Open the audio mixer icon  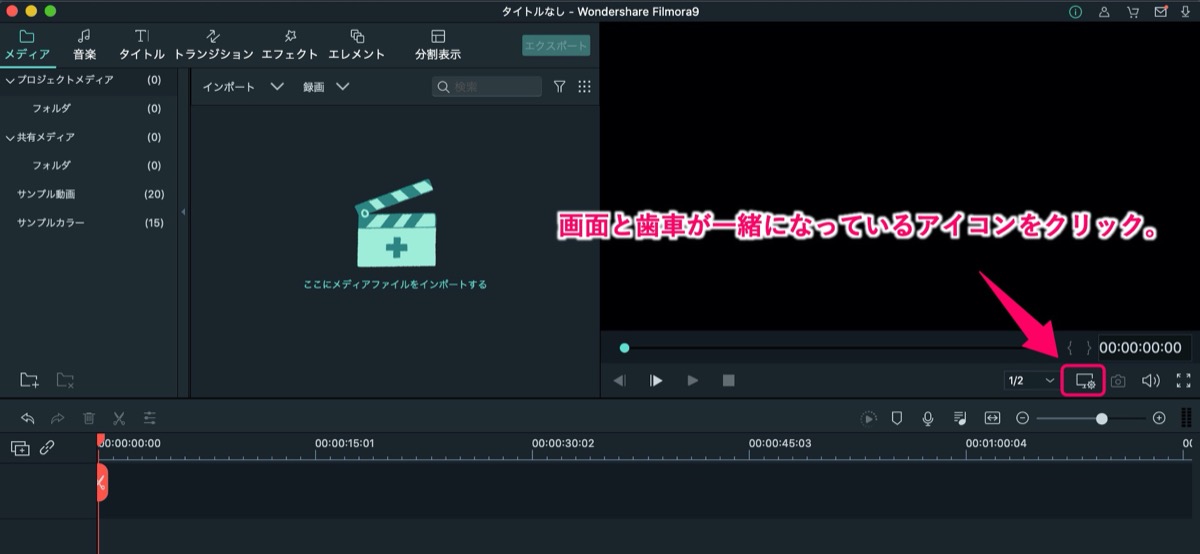pos(960,418)
